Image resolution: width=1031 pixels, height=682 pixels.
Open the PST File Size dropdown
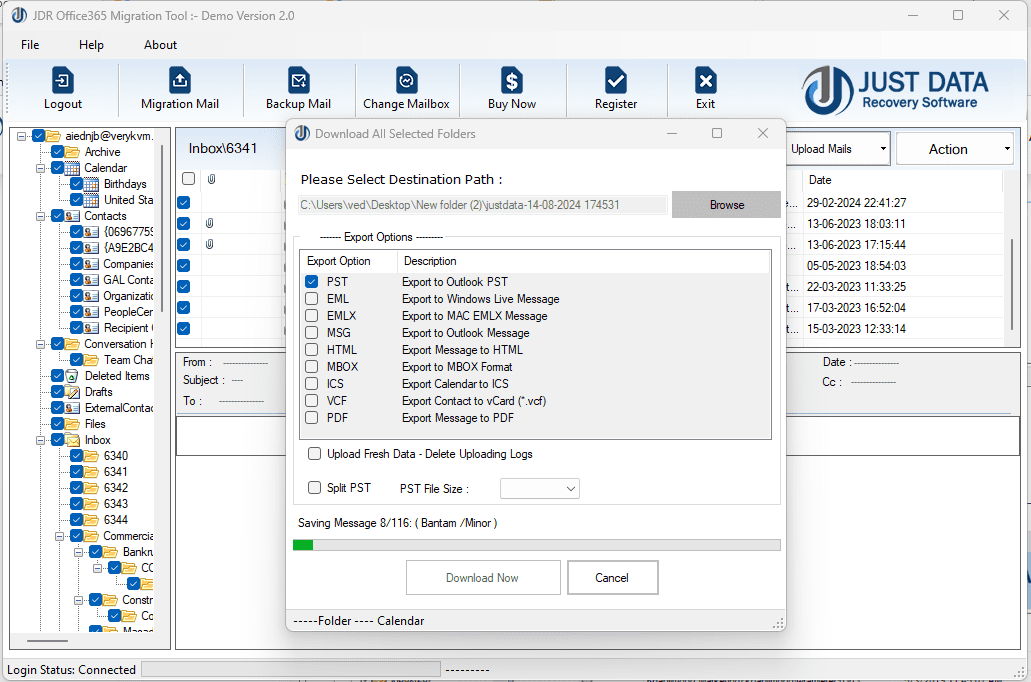(540, 489)
